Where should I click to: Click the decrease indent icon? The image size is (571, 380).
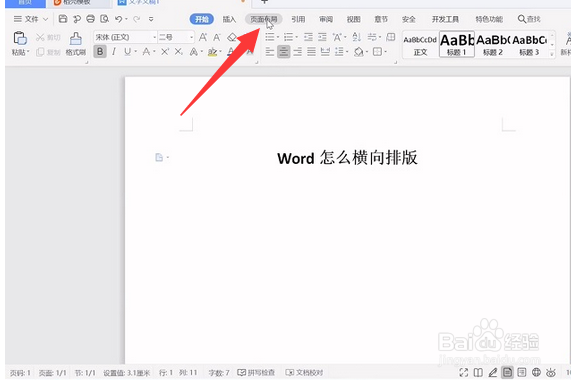pyautogui.click(x=308, y=37)
